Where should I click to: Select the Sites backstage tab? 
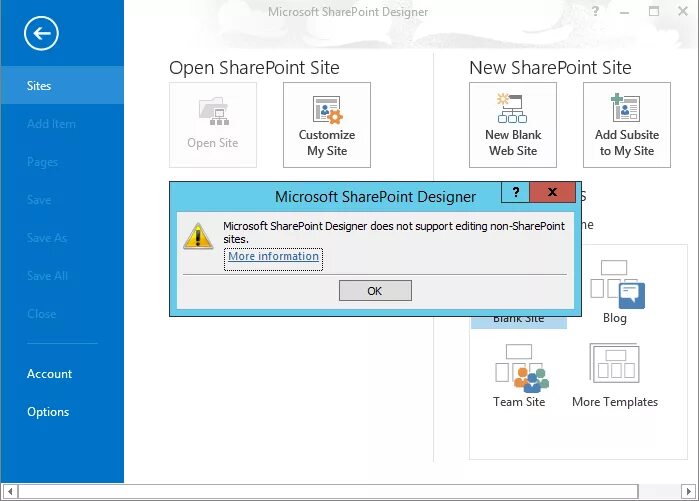pos(62,85)
